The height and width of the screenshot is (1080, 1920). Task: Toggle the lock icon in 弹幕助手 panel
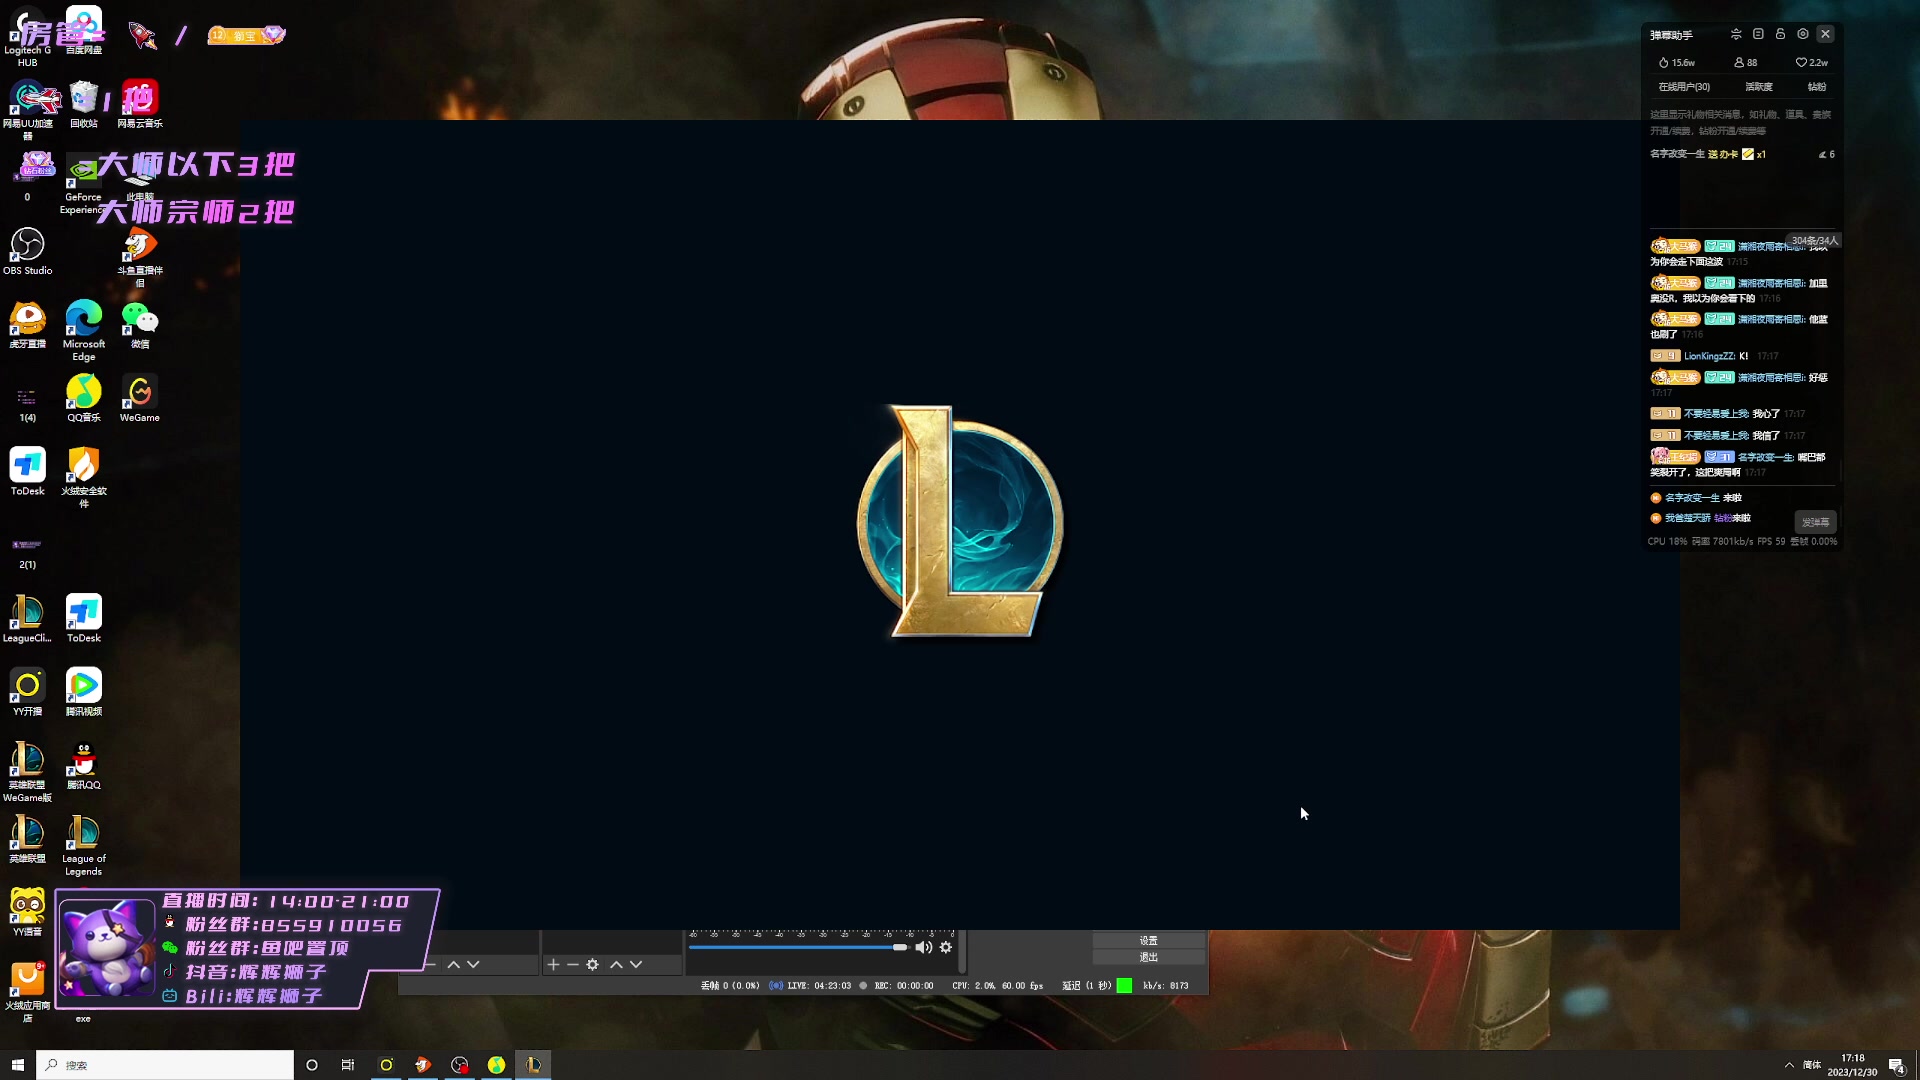click(1781, 34)
